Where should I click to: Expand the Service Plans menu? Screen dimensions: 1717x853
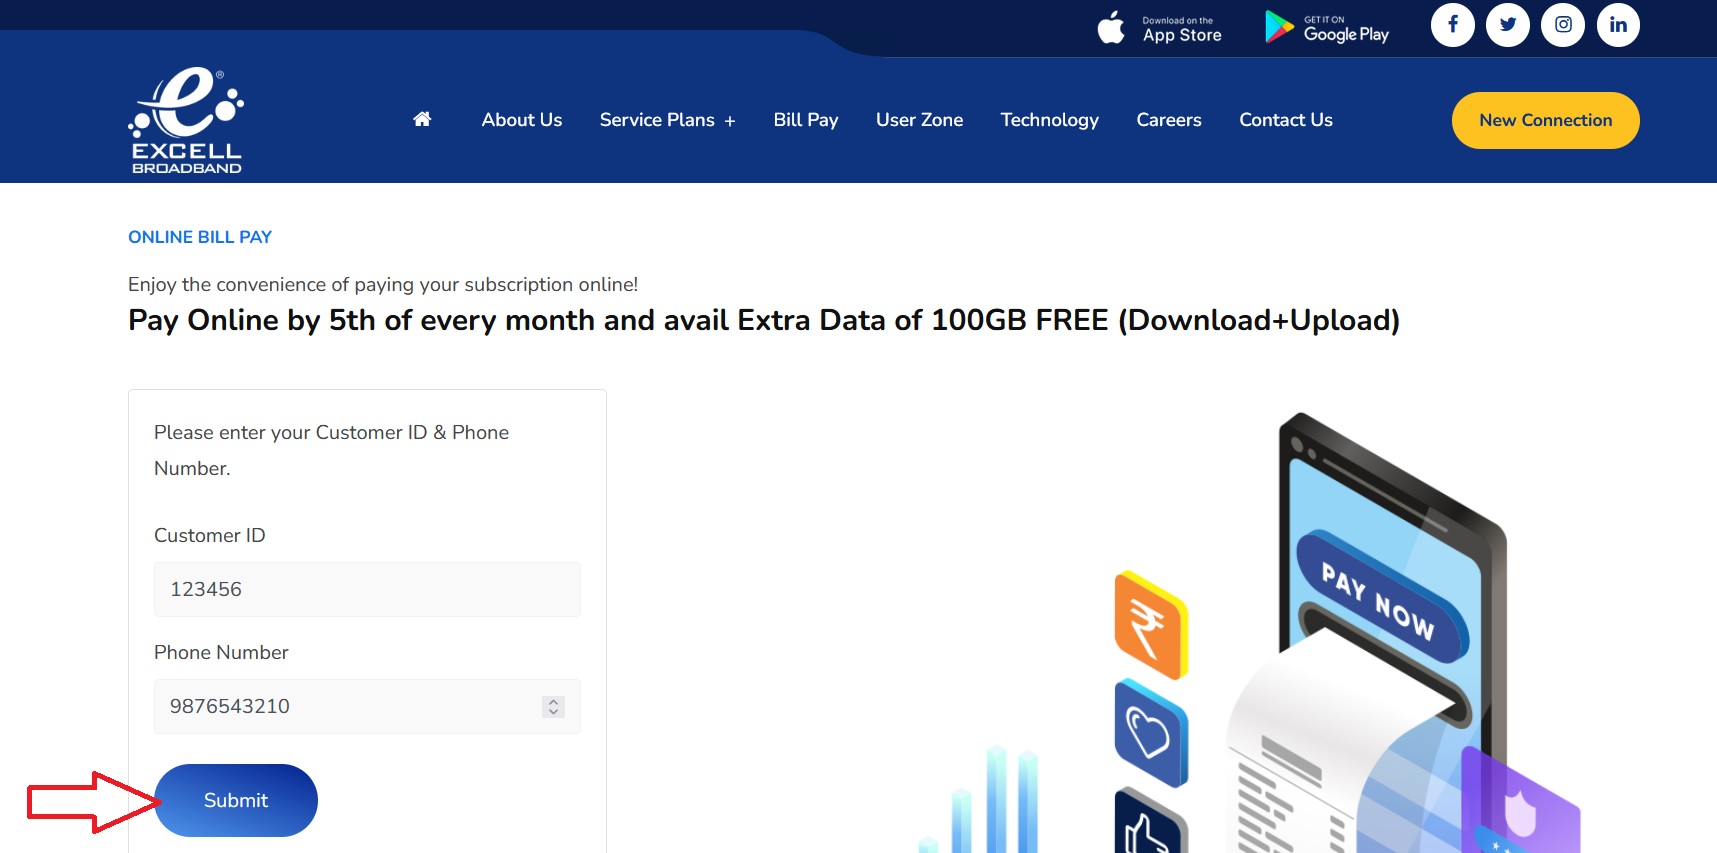(x=667, y=120)
